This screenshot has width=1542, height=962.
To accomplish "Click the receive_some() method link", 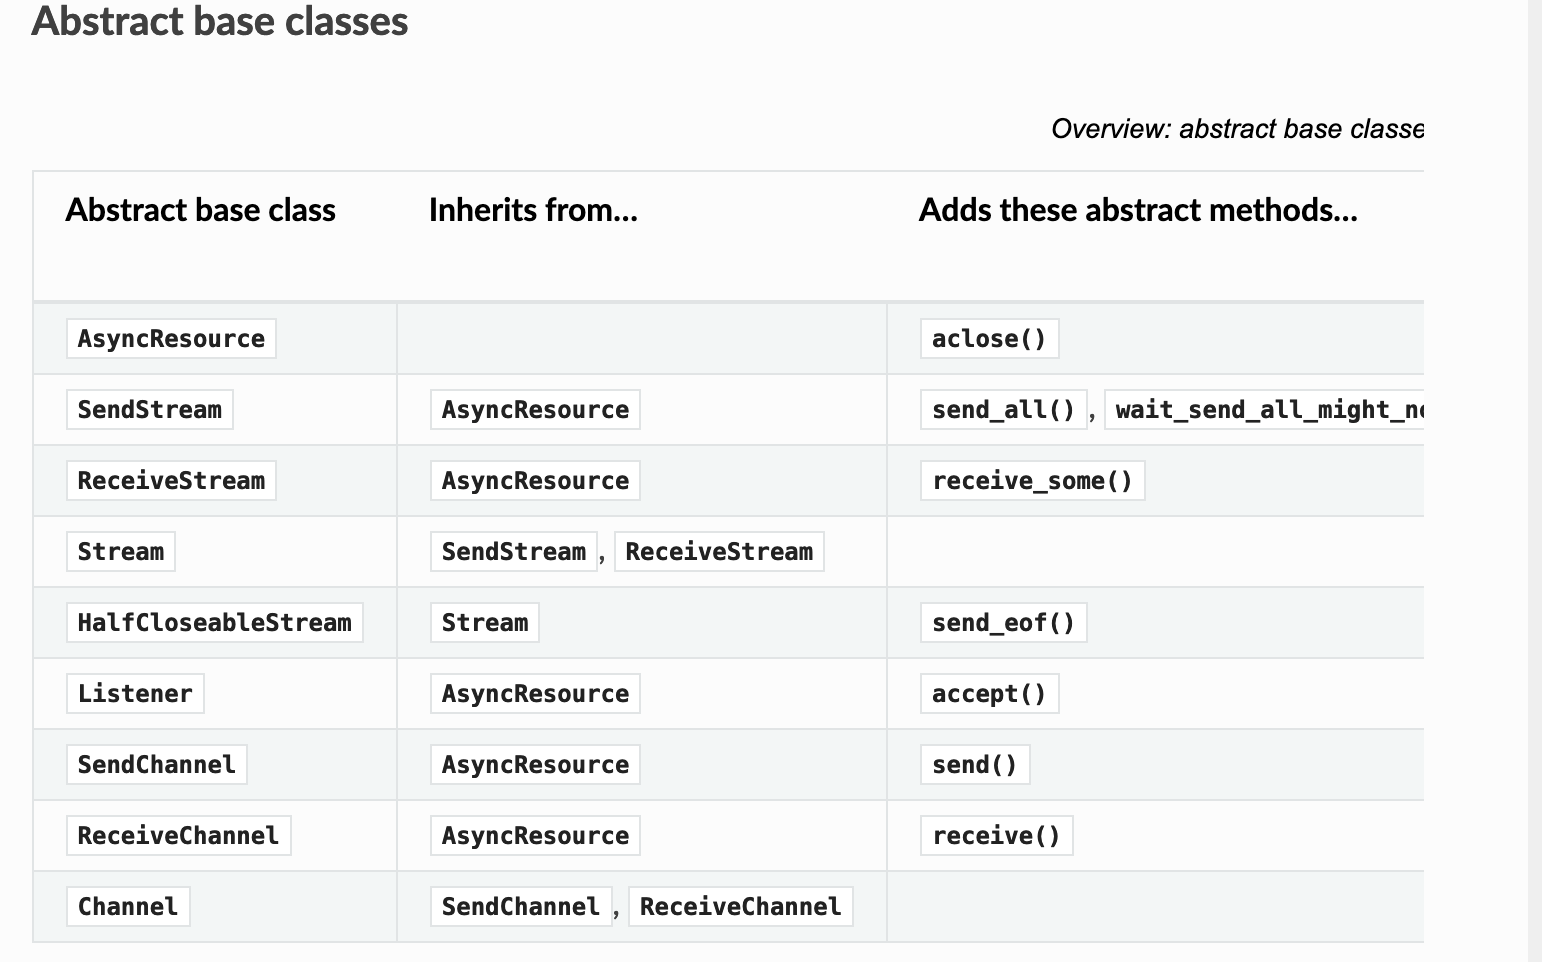I will (1032, 481).
